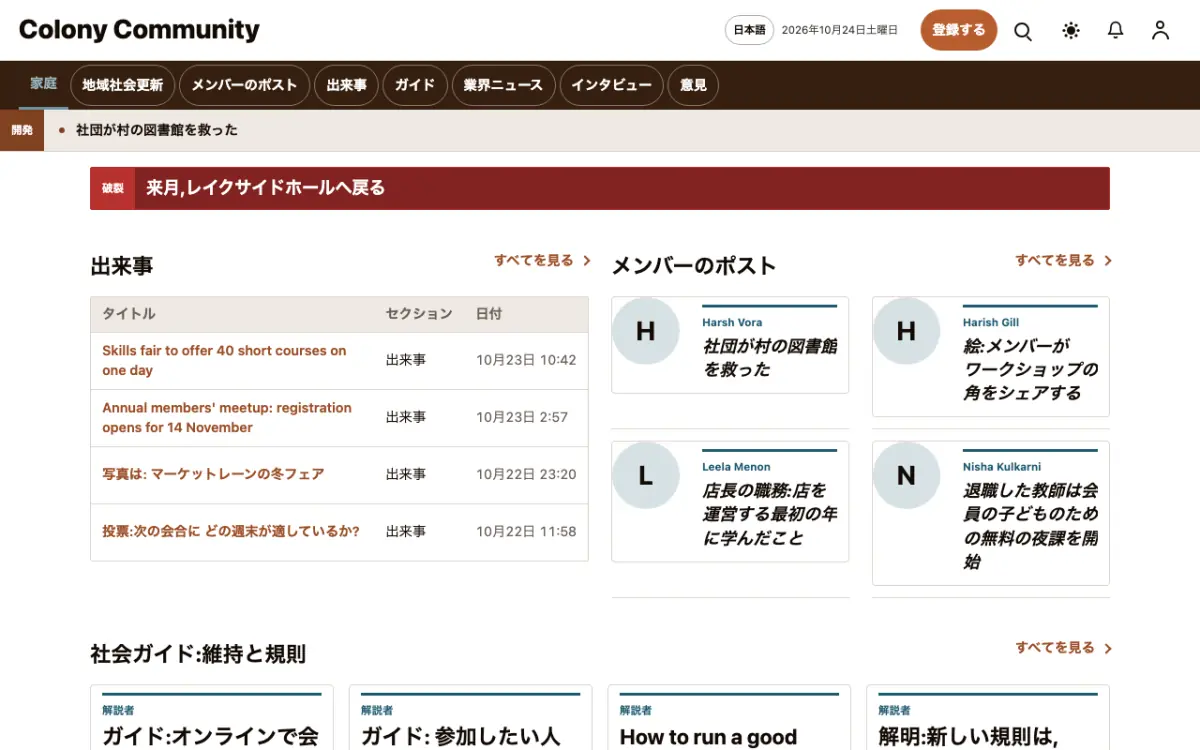Viewport: 1200px width, 750px height.
Task: Open the 意見 nav tab
Action: click(693, 85)
